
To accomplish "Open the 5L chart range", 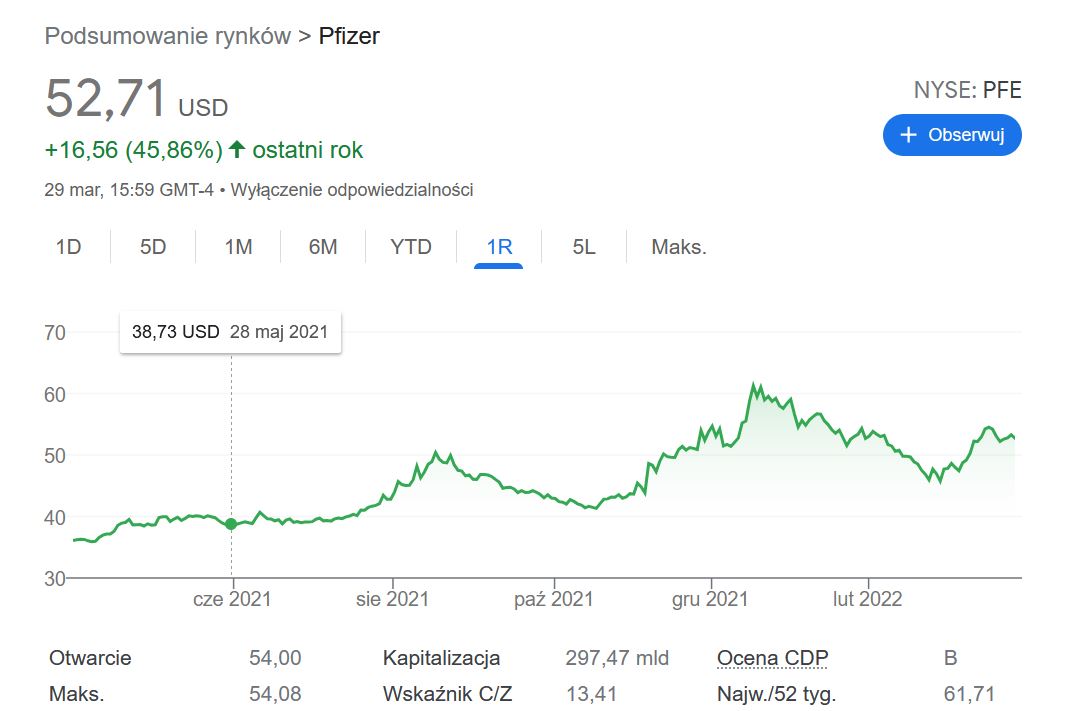I will pyautogui.click(x=584, y=247).
